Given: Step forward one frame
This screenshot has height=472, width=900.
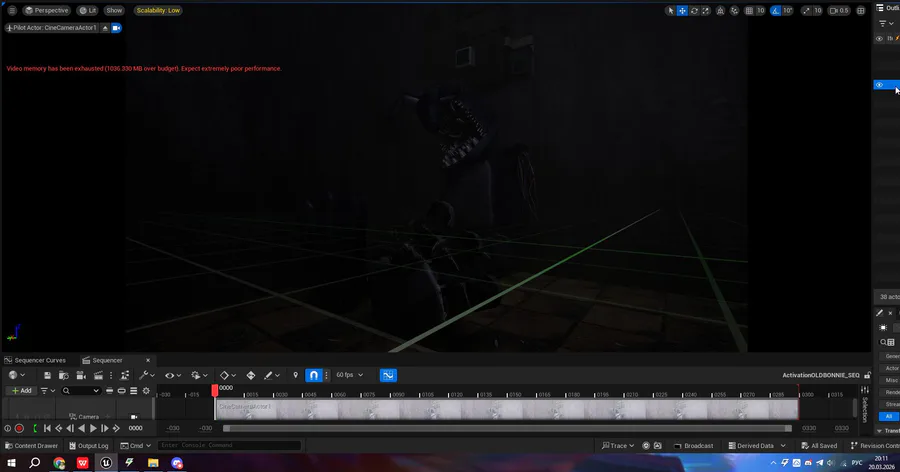Looking at the screenshot, I should pos(104,428).
